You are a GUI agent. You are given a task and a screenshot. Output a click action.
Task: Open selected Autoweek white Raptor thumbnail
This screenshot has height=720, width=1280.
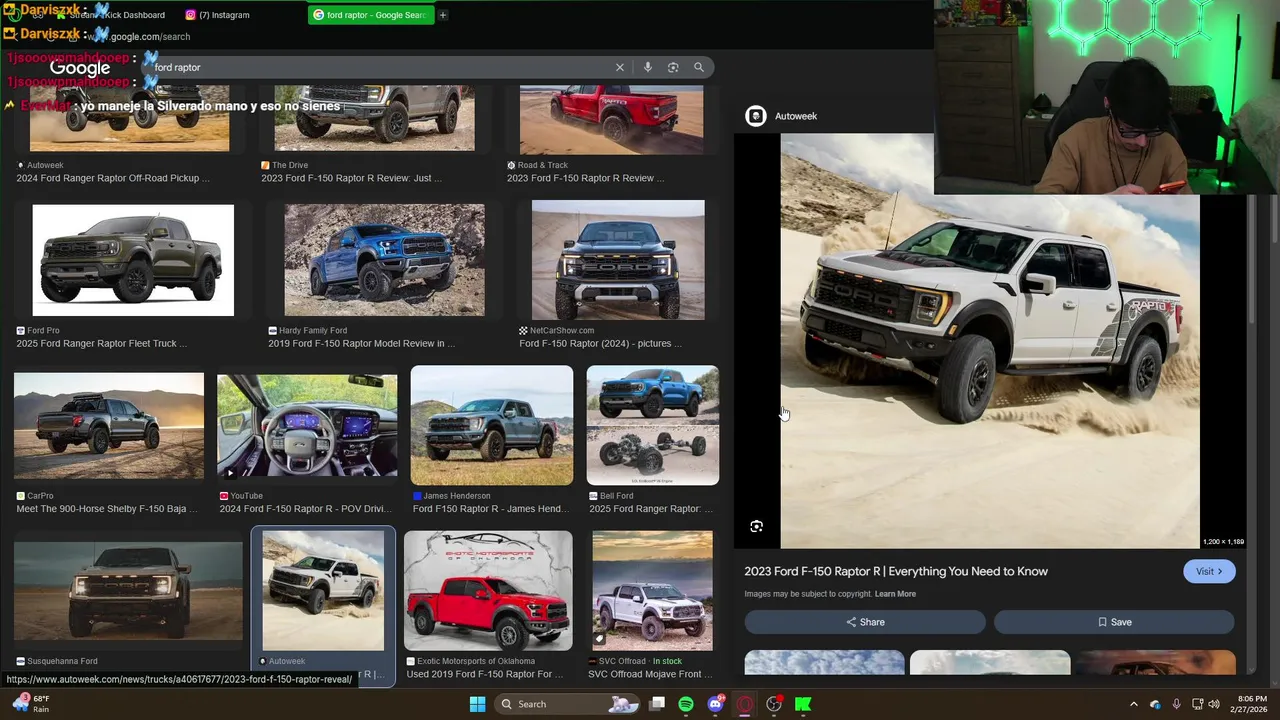[323, 591]
